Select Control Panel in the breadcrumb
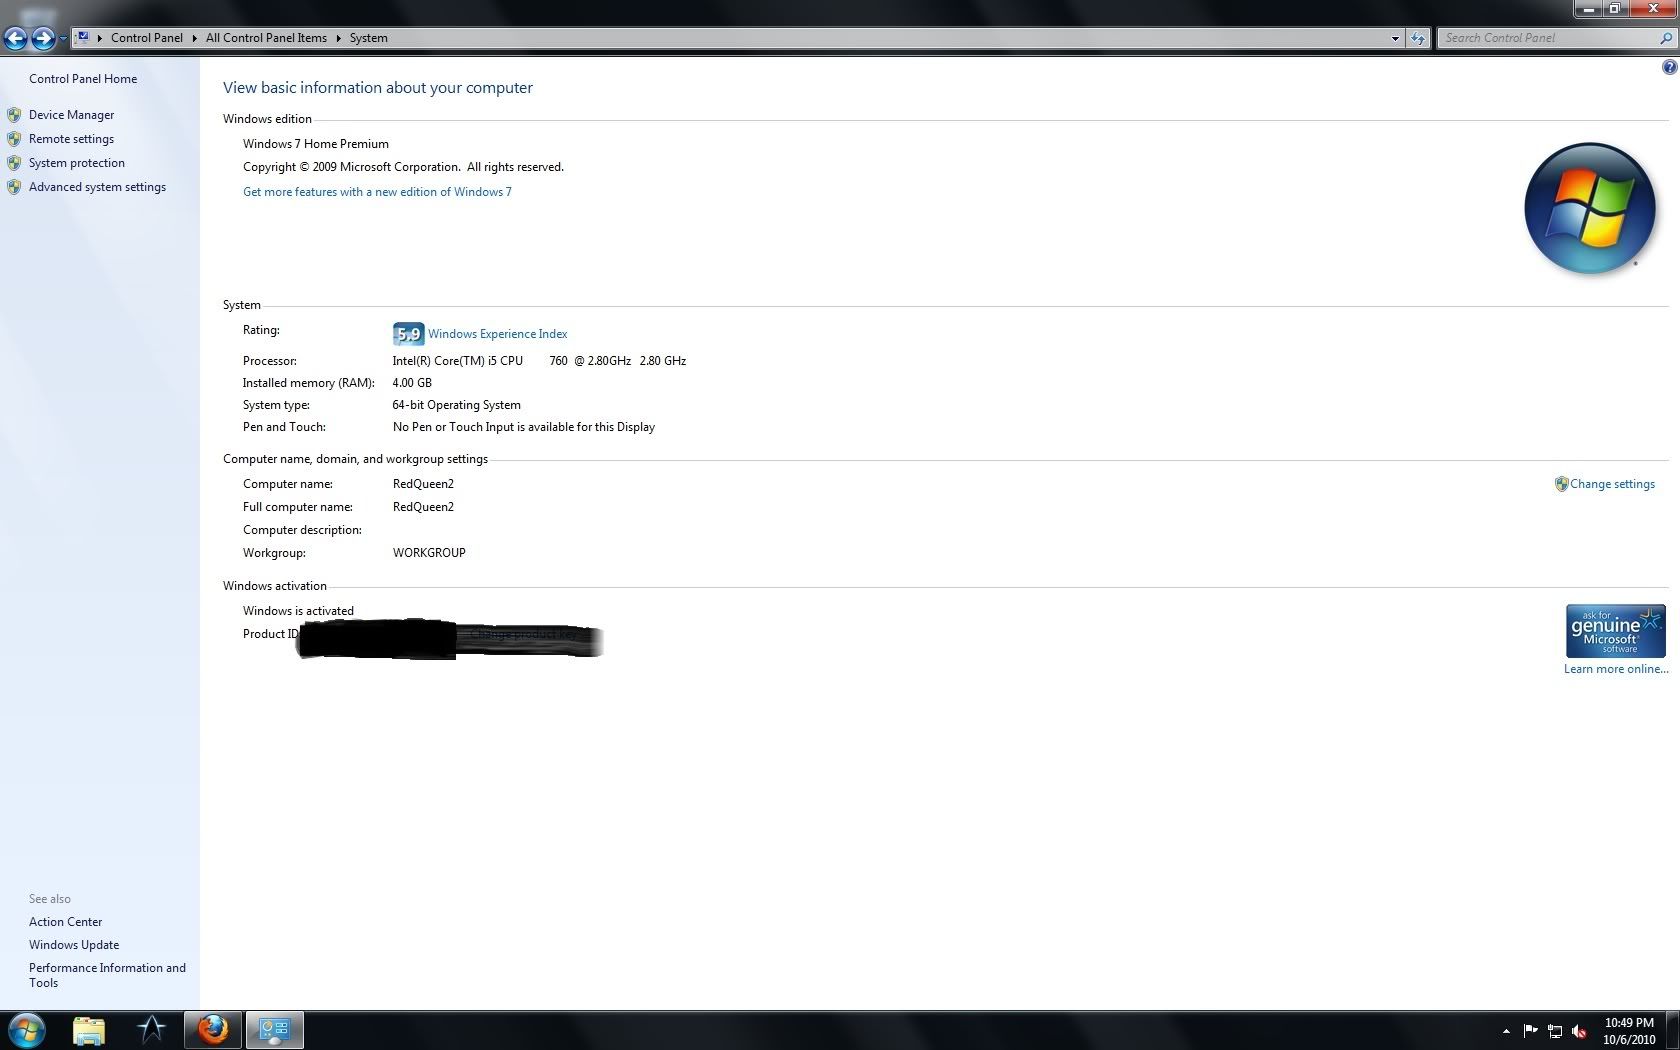Viewport: 1680px width, 1050px height. click(x=147, y=38)
